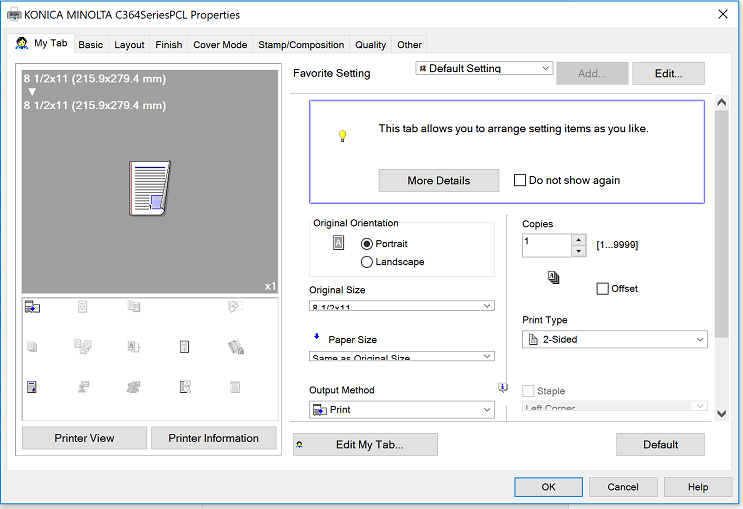Click the blue arrow icon beside Paper Size

click(317, 336)
